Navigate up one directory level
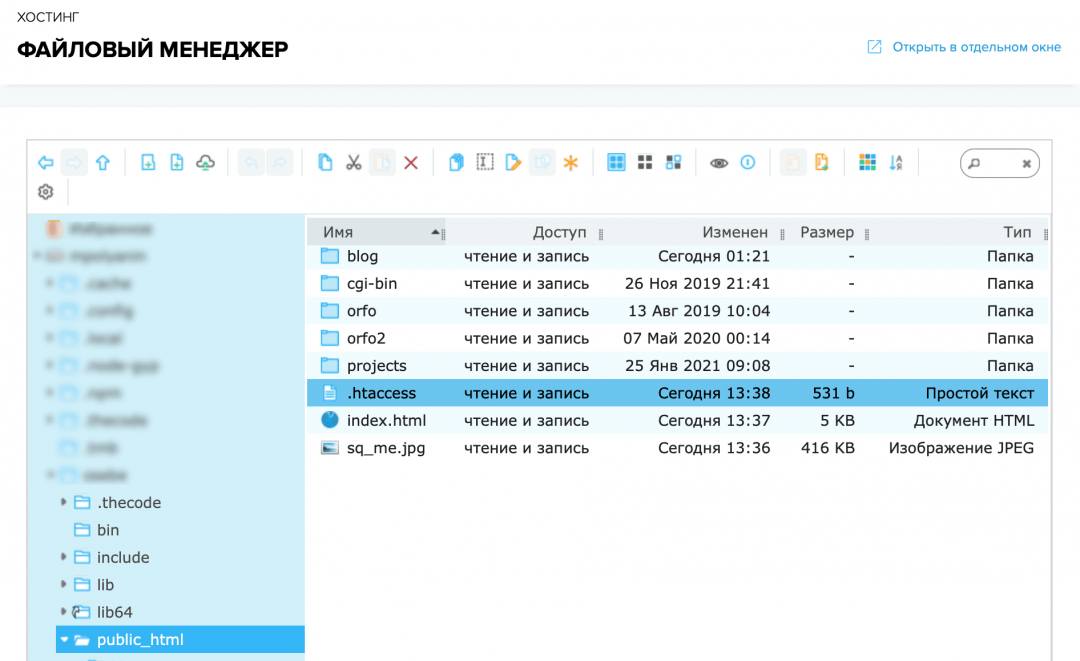 104,162
